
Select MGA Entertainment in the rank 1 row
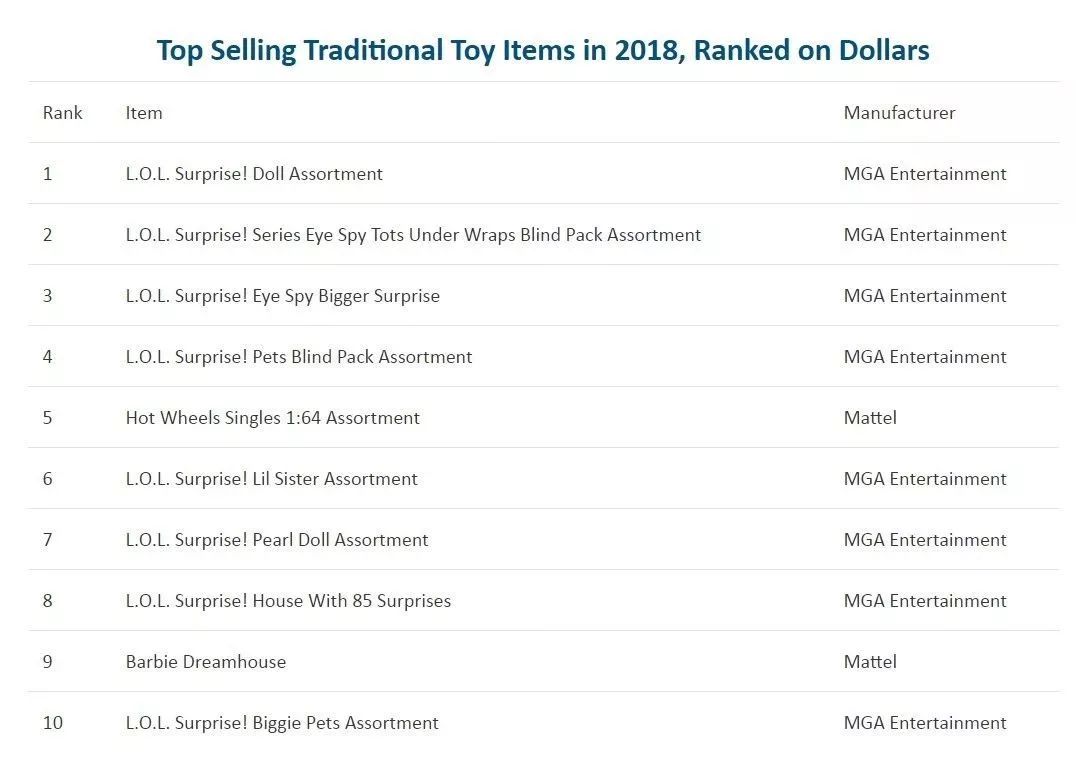point(925,174)
